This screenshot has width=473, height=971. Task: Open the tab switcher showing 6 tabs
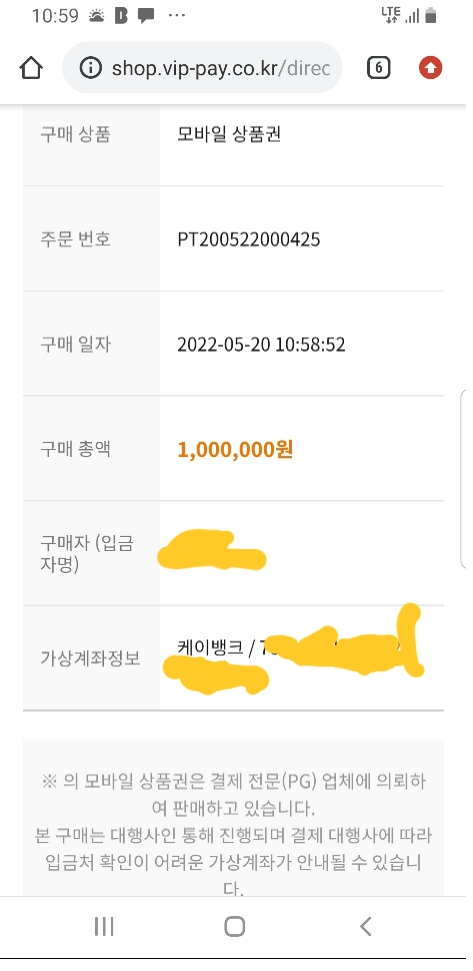pos(378,67)
